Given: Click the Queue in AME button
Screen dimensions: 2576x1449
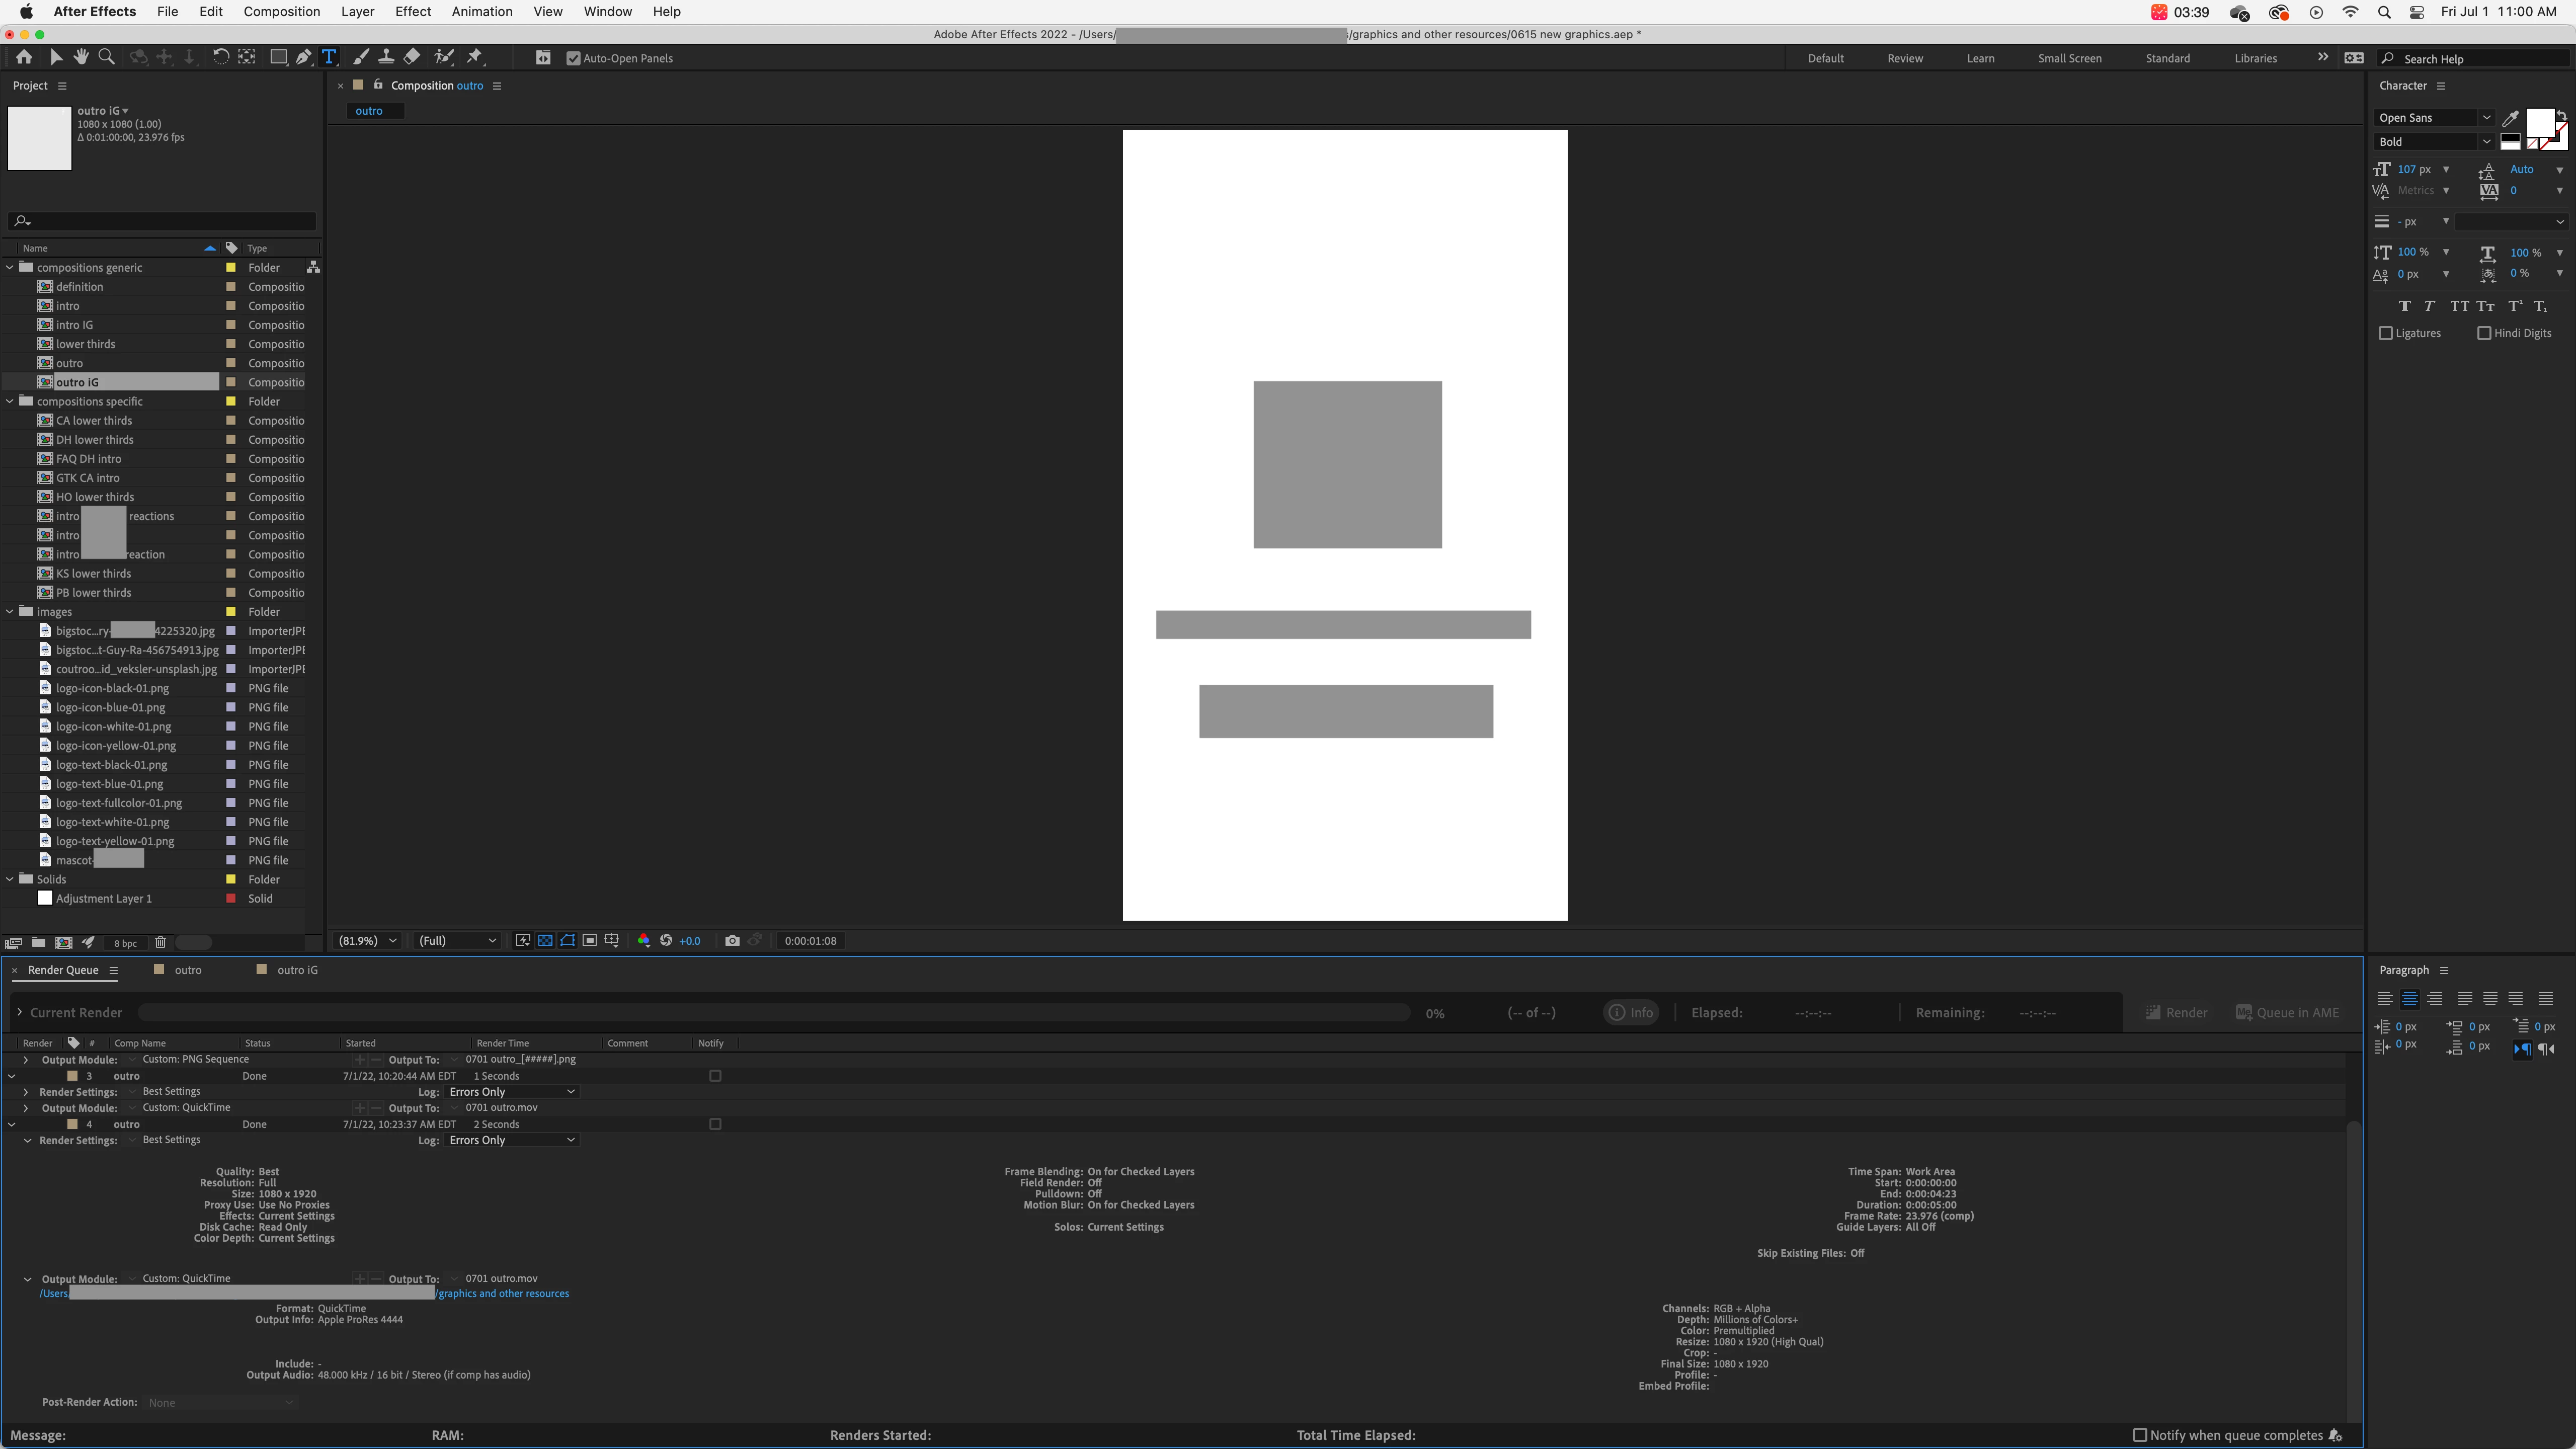Looking at the screenshot, I should [2287, 1013].
